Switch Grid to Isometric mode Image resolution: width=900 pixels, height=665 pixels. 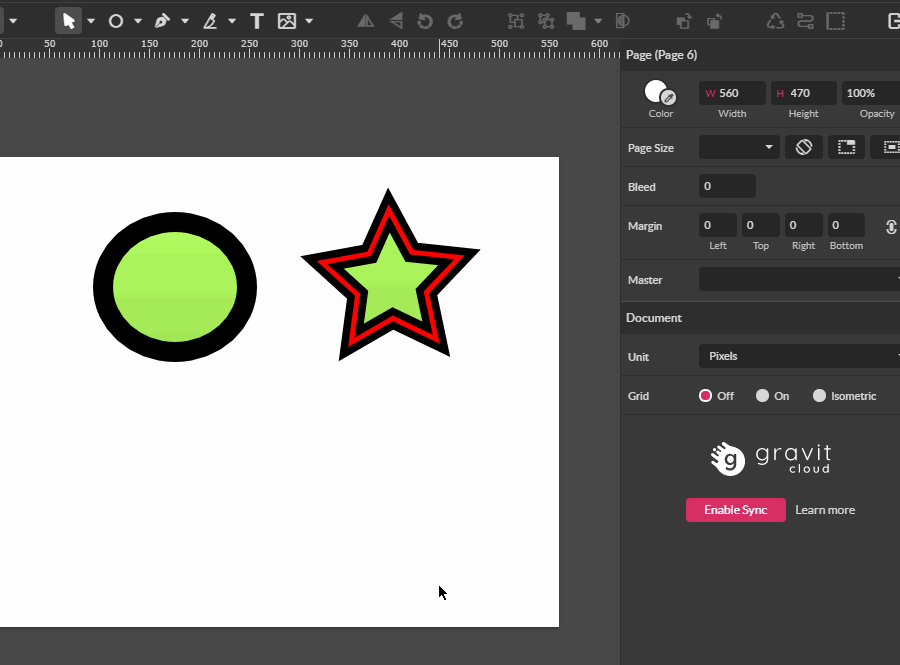pyautogui.click(x=819, y=395)
